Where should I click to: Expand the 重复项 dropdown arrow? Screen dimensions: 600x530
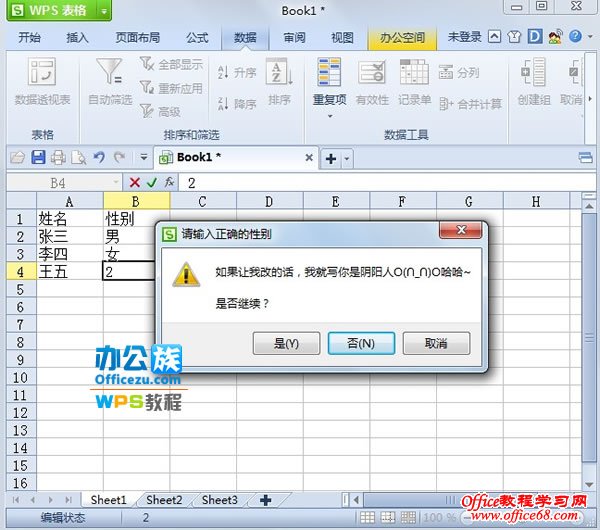330,116
